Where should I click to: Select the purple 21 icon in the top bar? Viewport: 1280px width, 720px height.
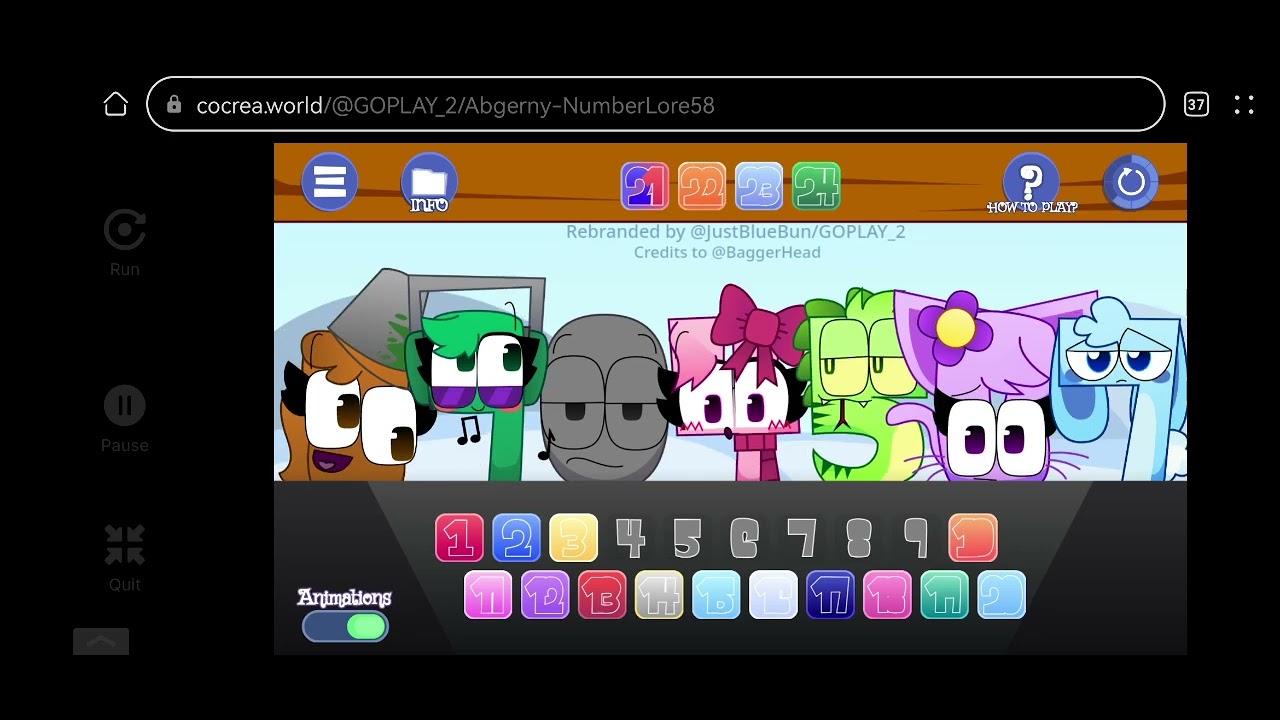[645, 186]
